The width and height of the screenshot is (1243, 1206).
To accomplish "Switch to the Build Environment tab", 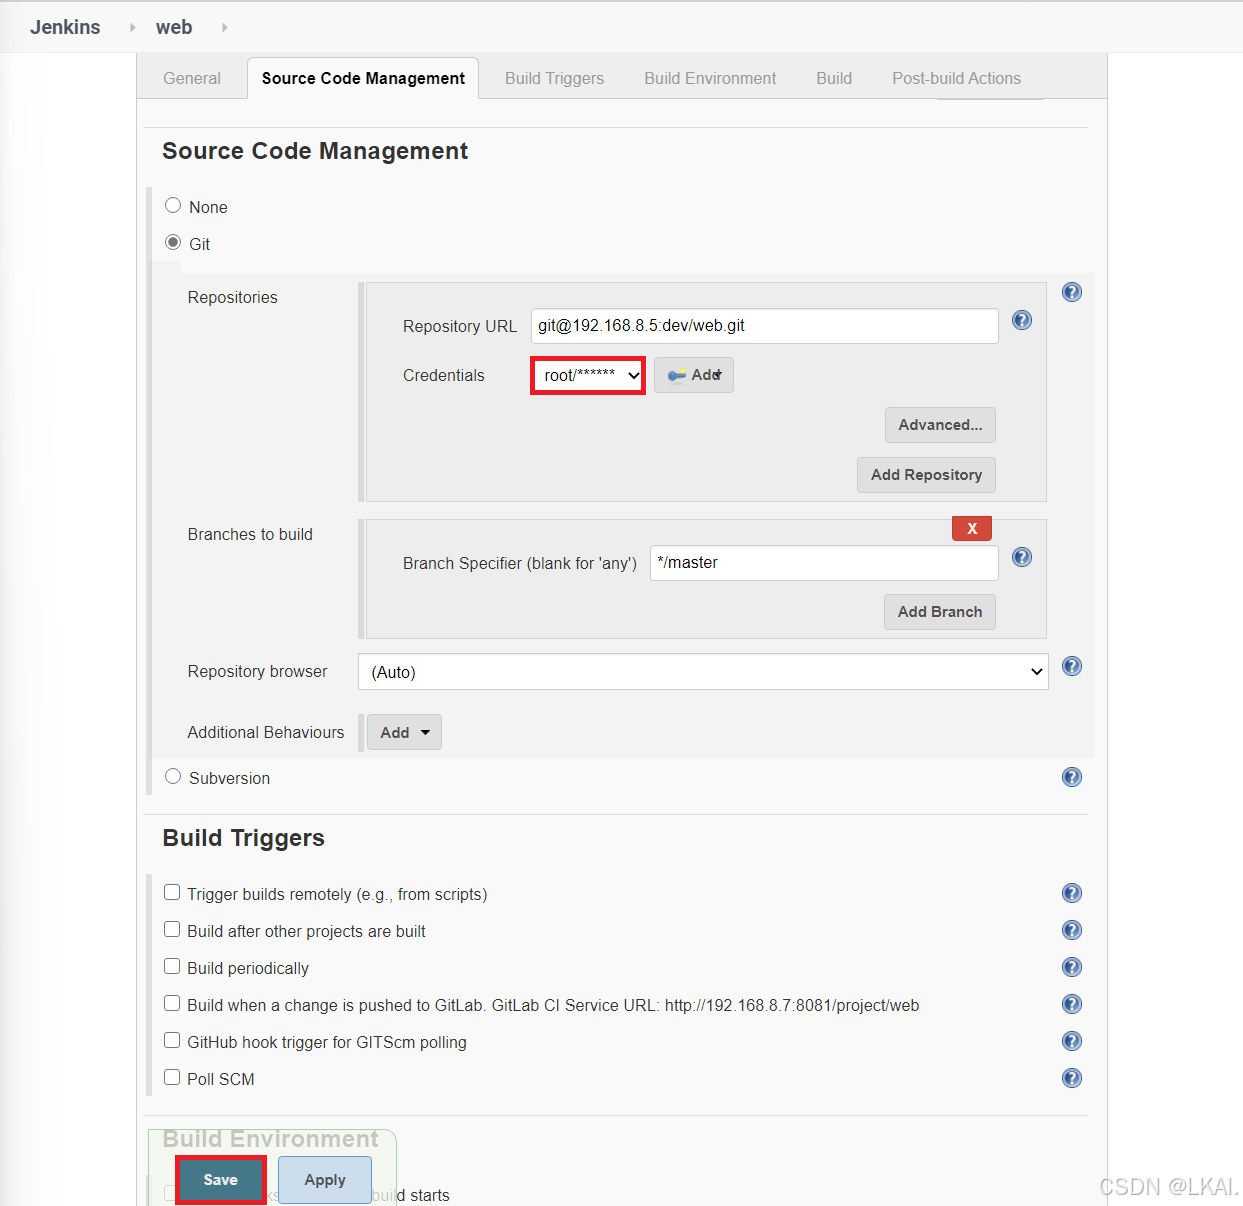I will click(x=710, y=78).
